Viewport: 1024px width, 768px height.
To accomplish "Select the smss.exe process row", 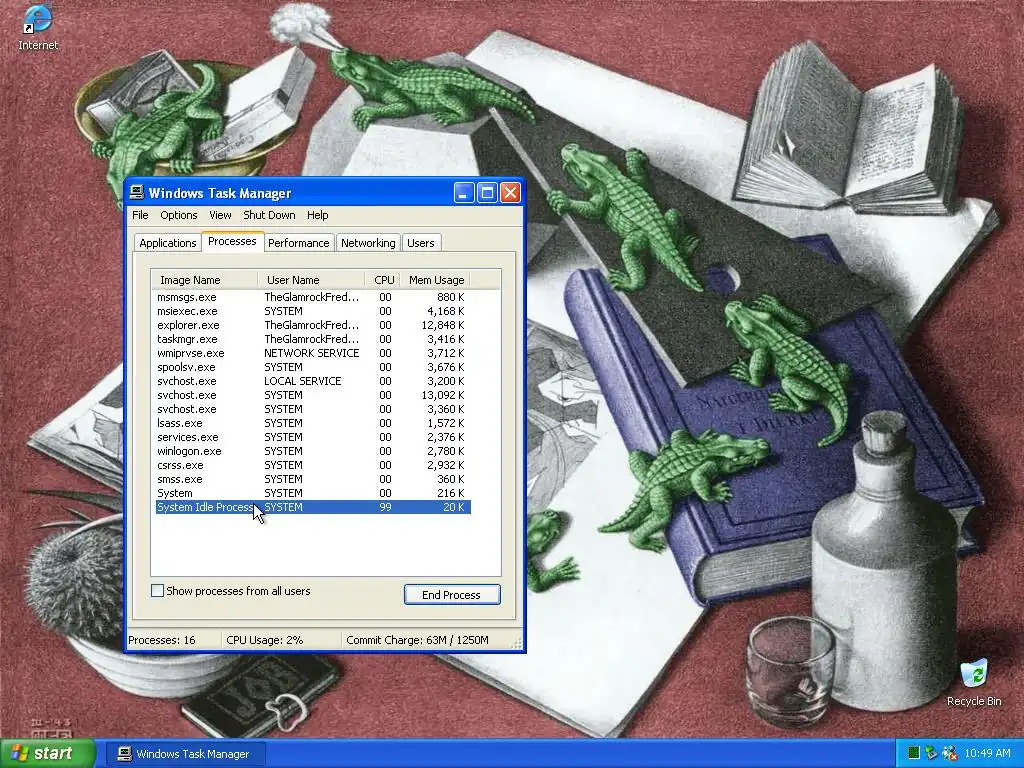I will 313,479.
